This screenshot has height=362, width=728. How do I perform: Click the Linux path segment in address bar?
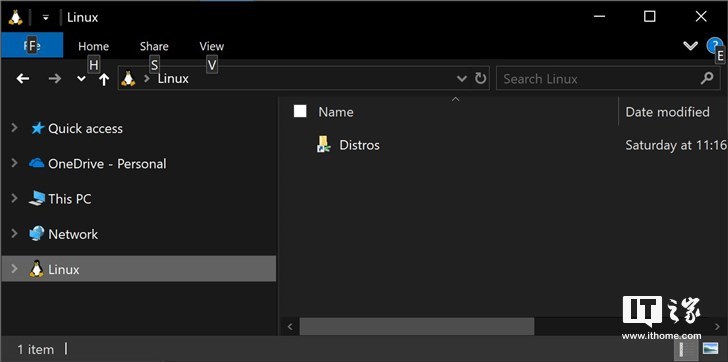point(173,78)
